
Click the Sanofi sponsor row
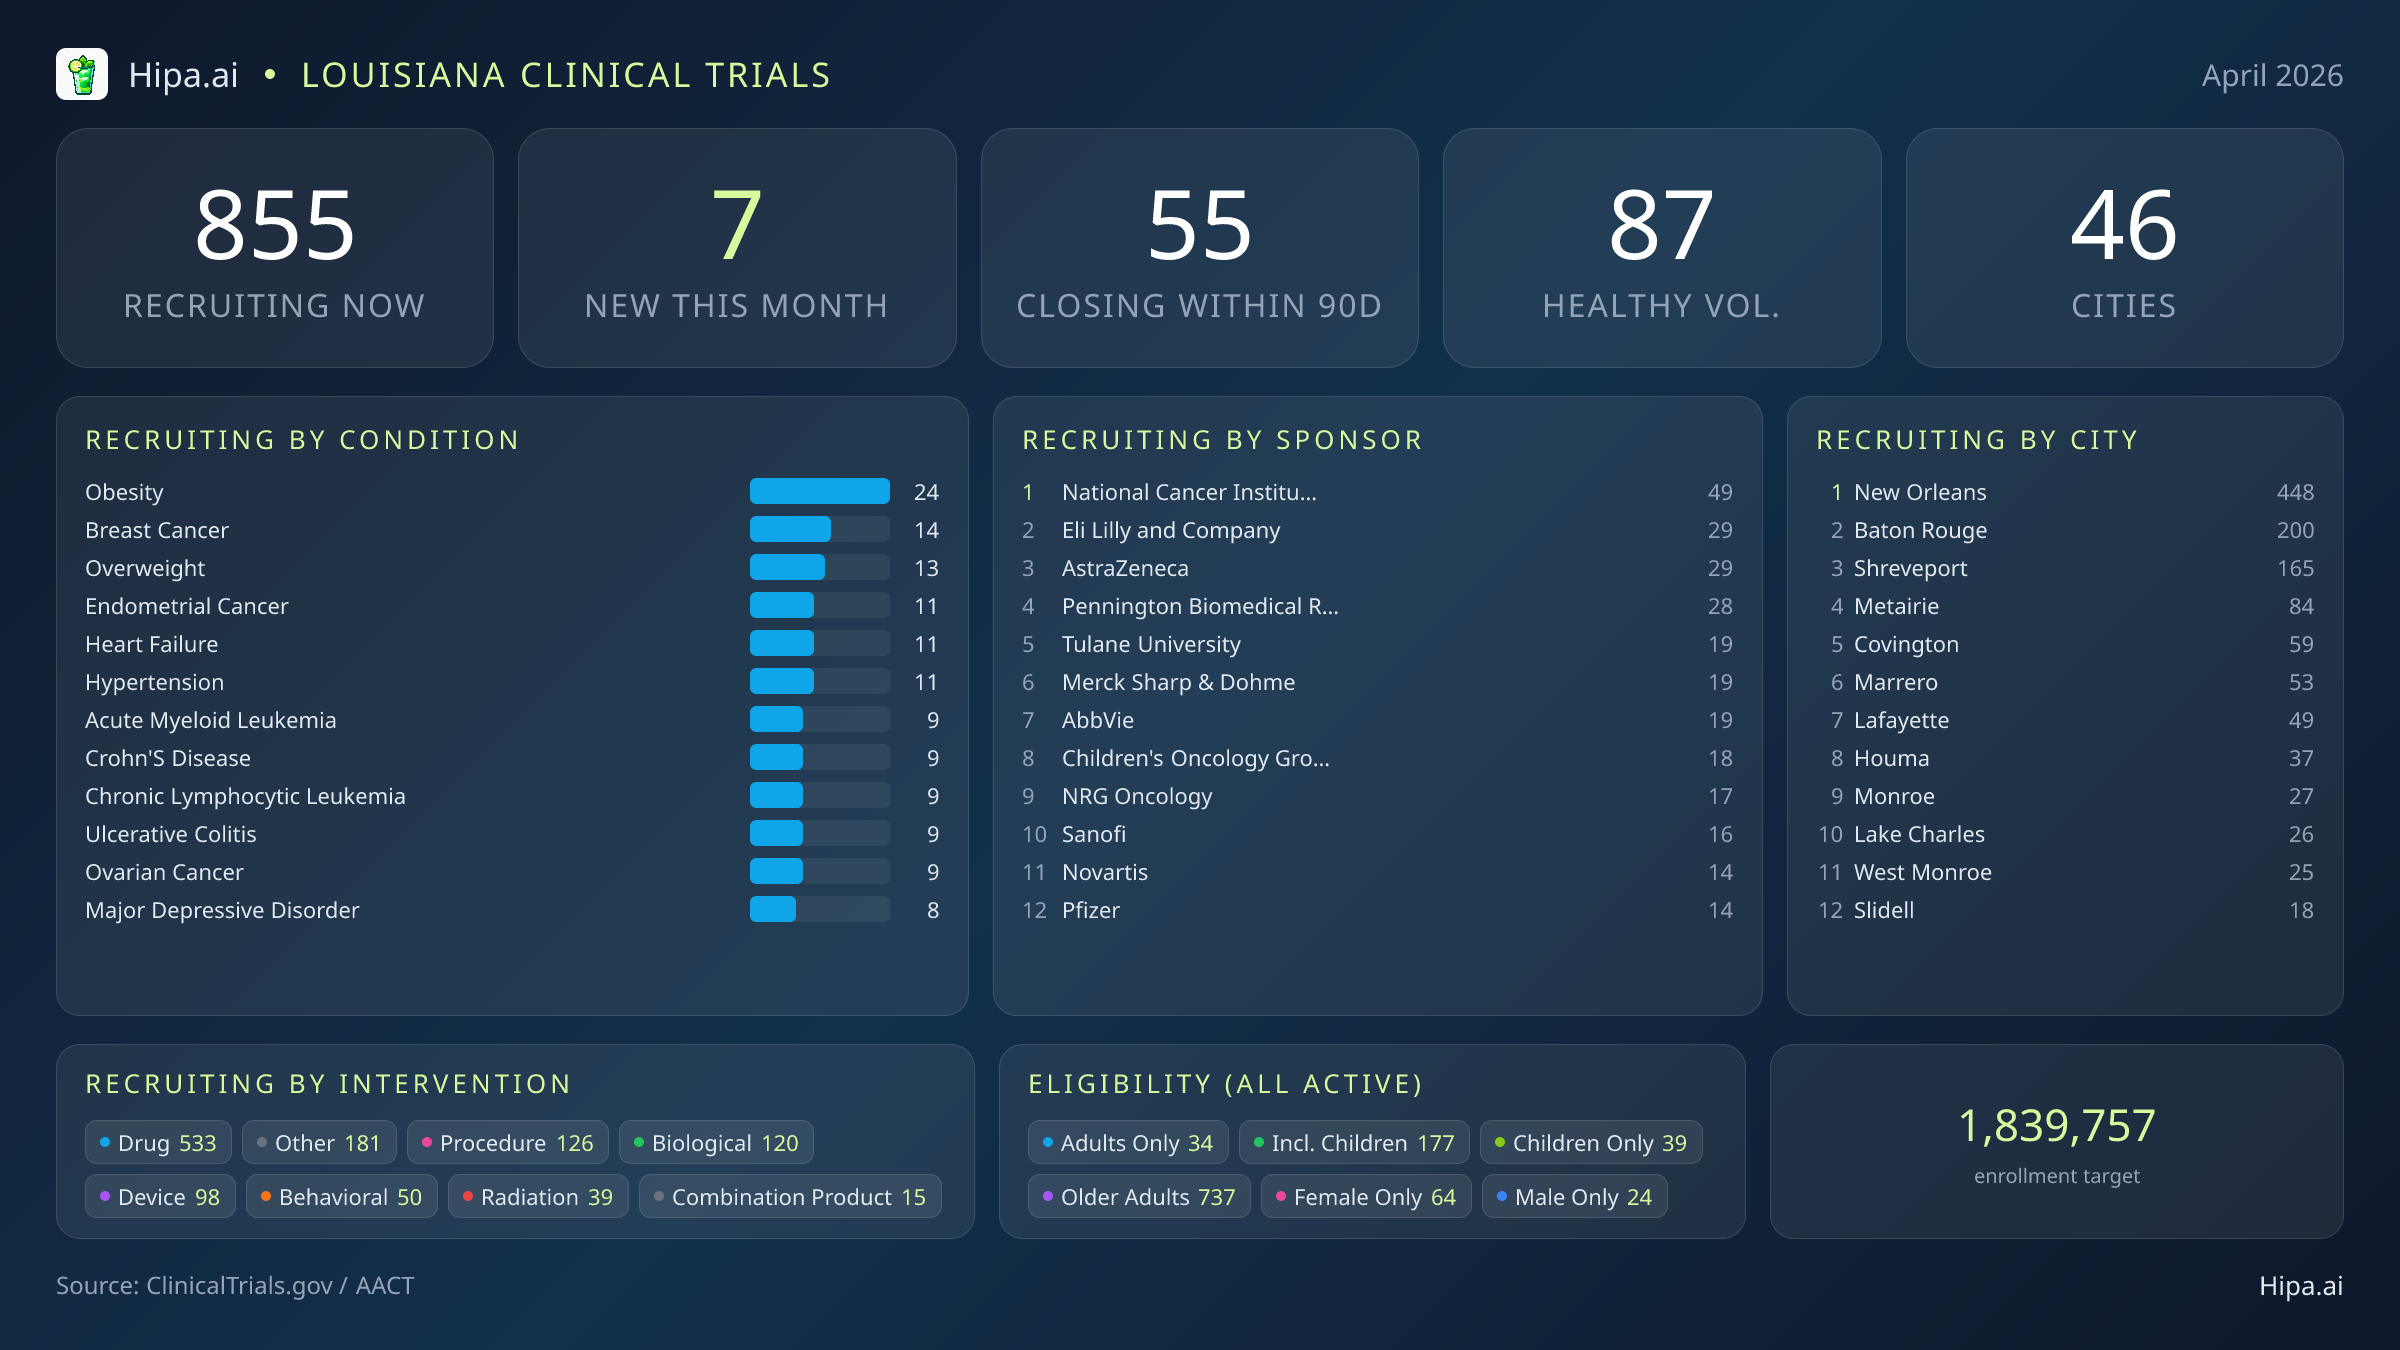click(1377, 834)
